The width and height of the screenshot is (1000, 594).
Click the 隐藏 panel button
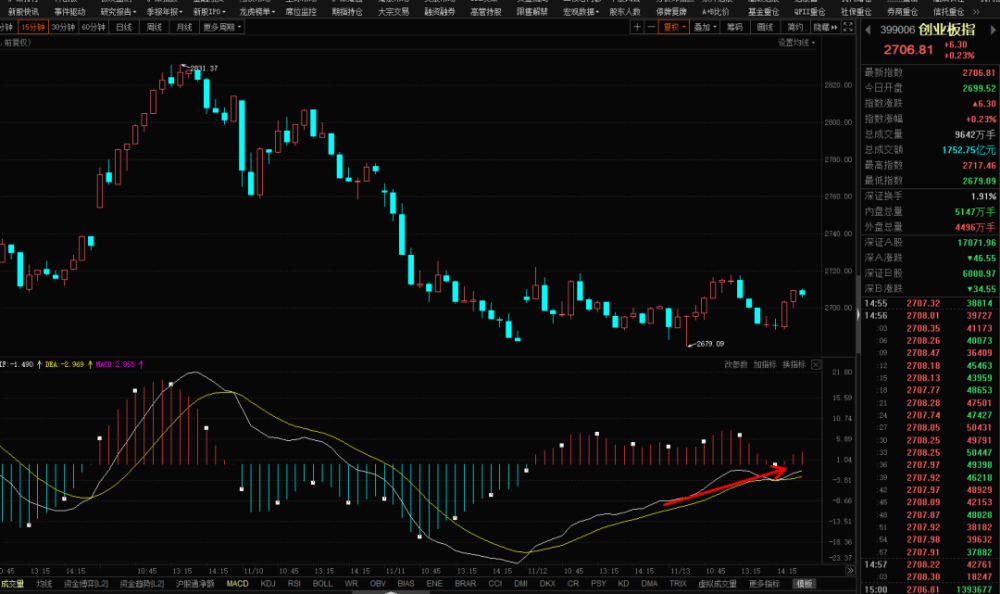coord(825,27)
